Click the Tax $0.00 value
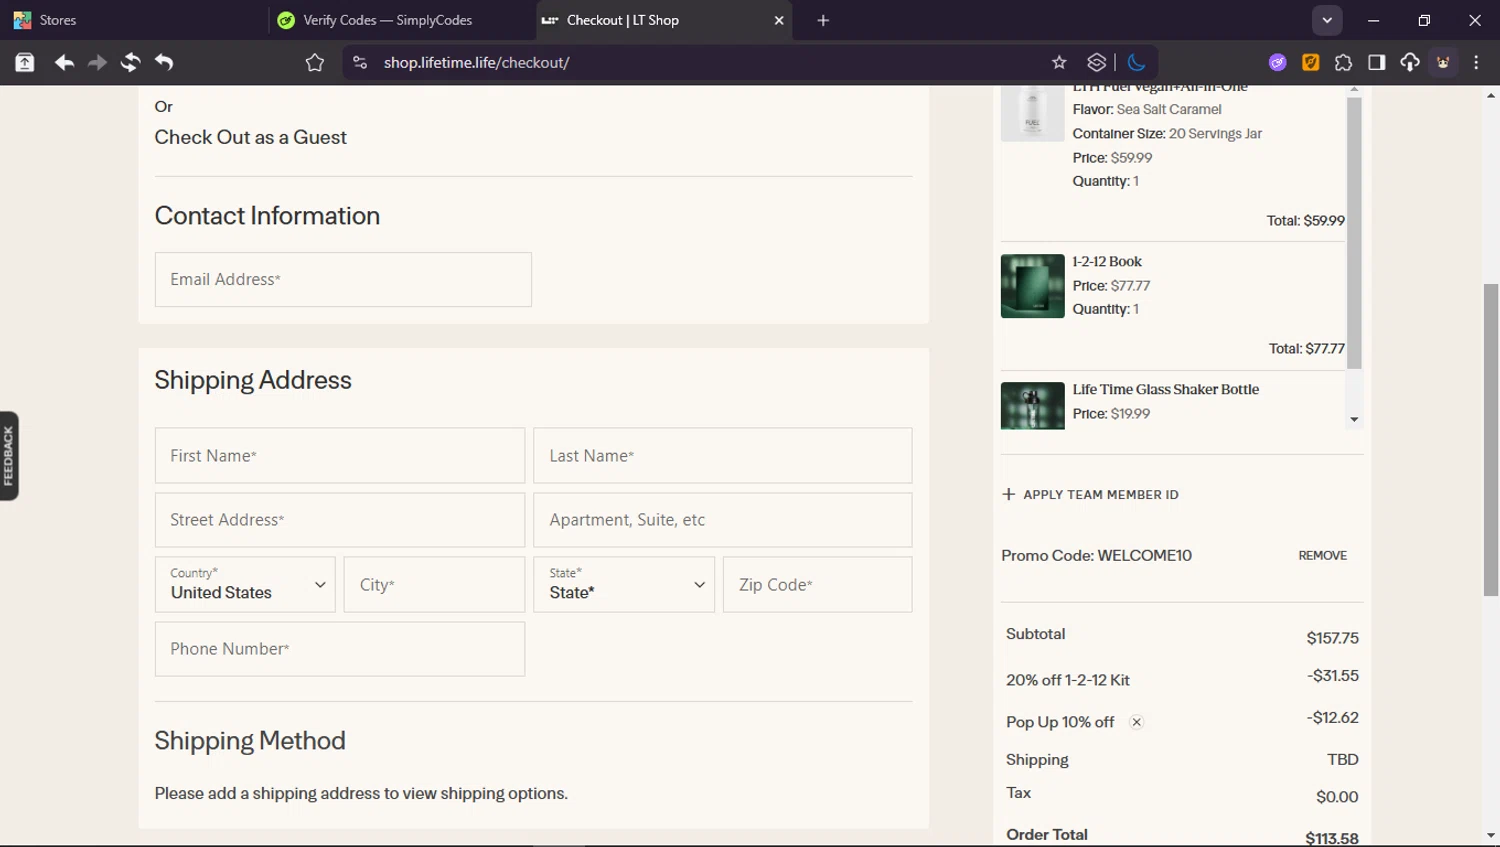1500x847 pixels. (1337, 797)
